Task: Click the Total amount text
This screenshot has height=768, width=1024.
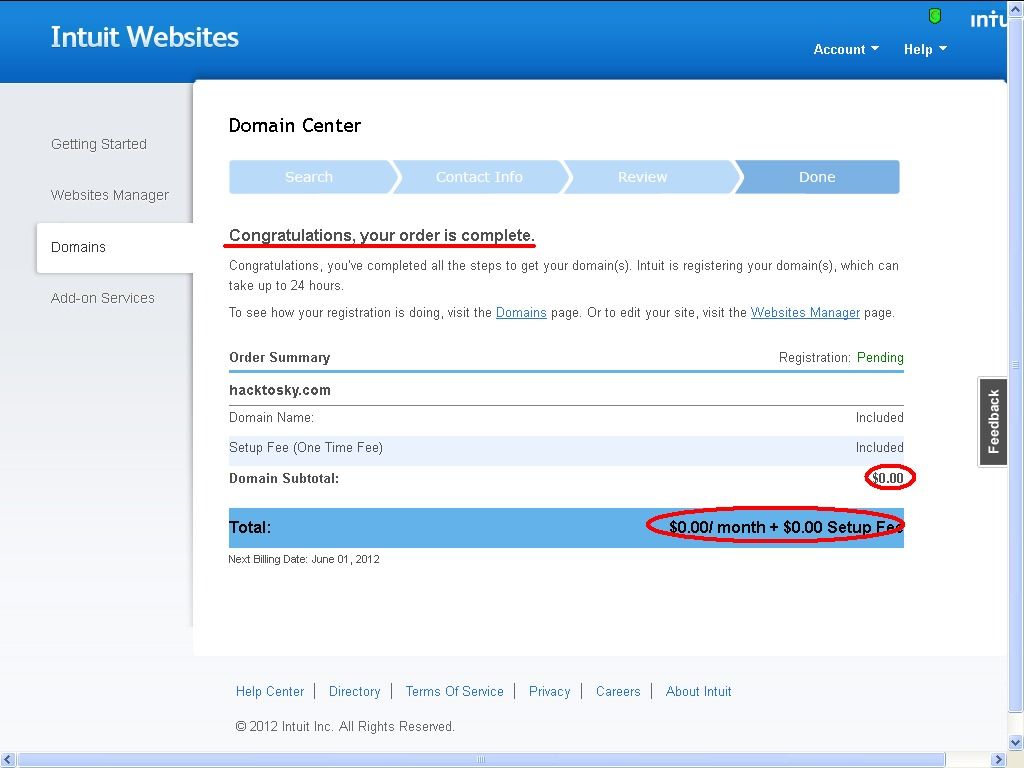Action: 786,527
